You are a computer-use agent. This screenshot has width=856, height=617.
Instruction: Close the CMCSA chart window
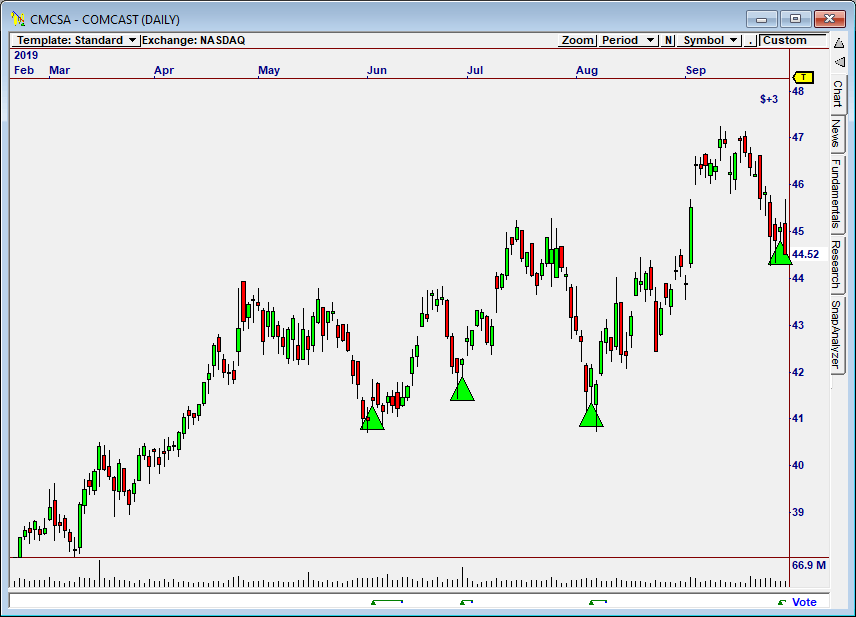(829, 19)
